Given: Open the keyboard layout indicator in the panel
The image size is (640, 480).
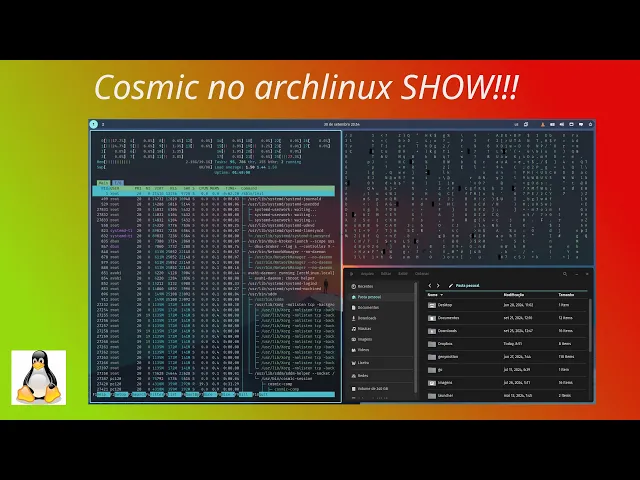Looking at the screenshot, I should [516, 124].
